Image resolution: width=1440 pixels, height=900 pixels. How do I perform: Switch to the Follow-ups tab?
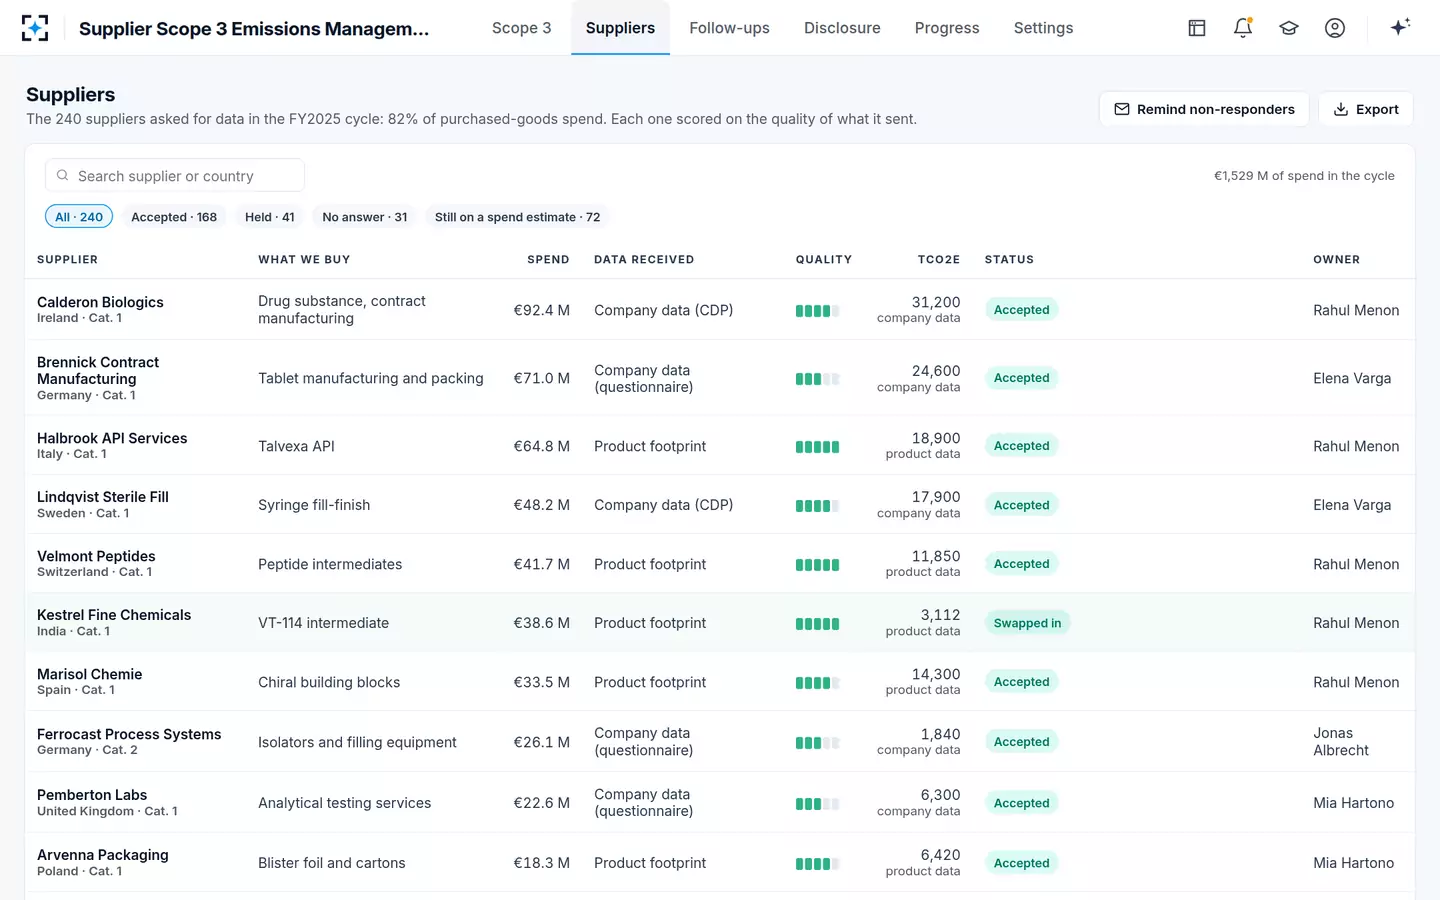click(729, 28)
